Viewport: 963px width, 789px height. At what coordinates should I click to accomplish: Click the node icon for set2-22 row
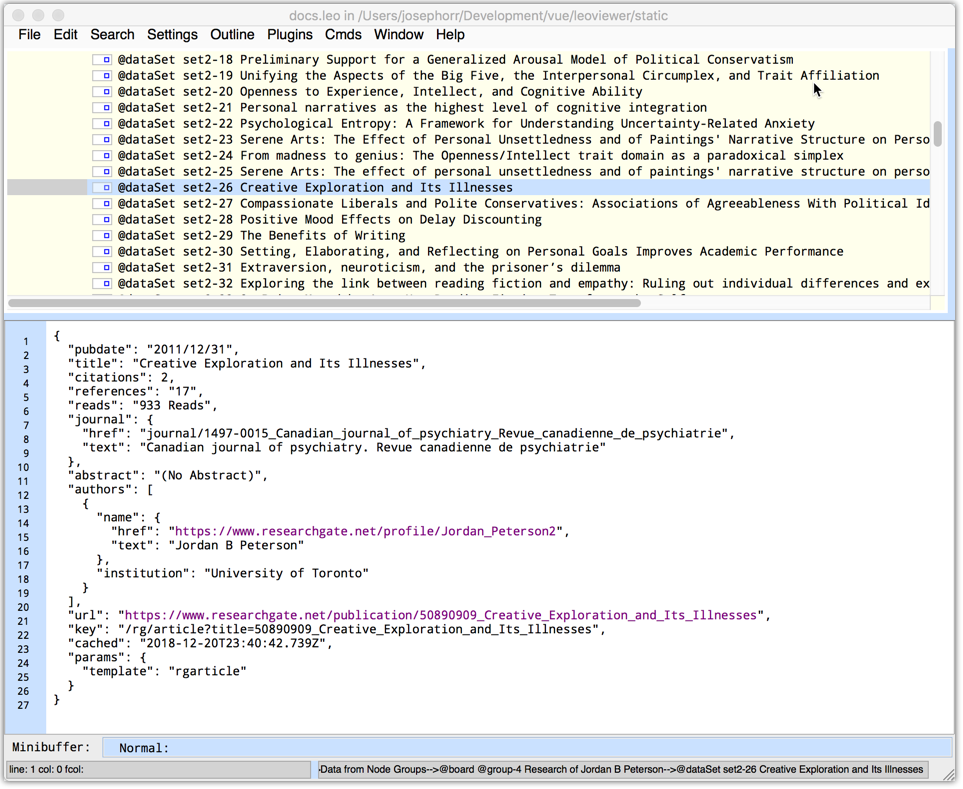click(102, 123)
